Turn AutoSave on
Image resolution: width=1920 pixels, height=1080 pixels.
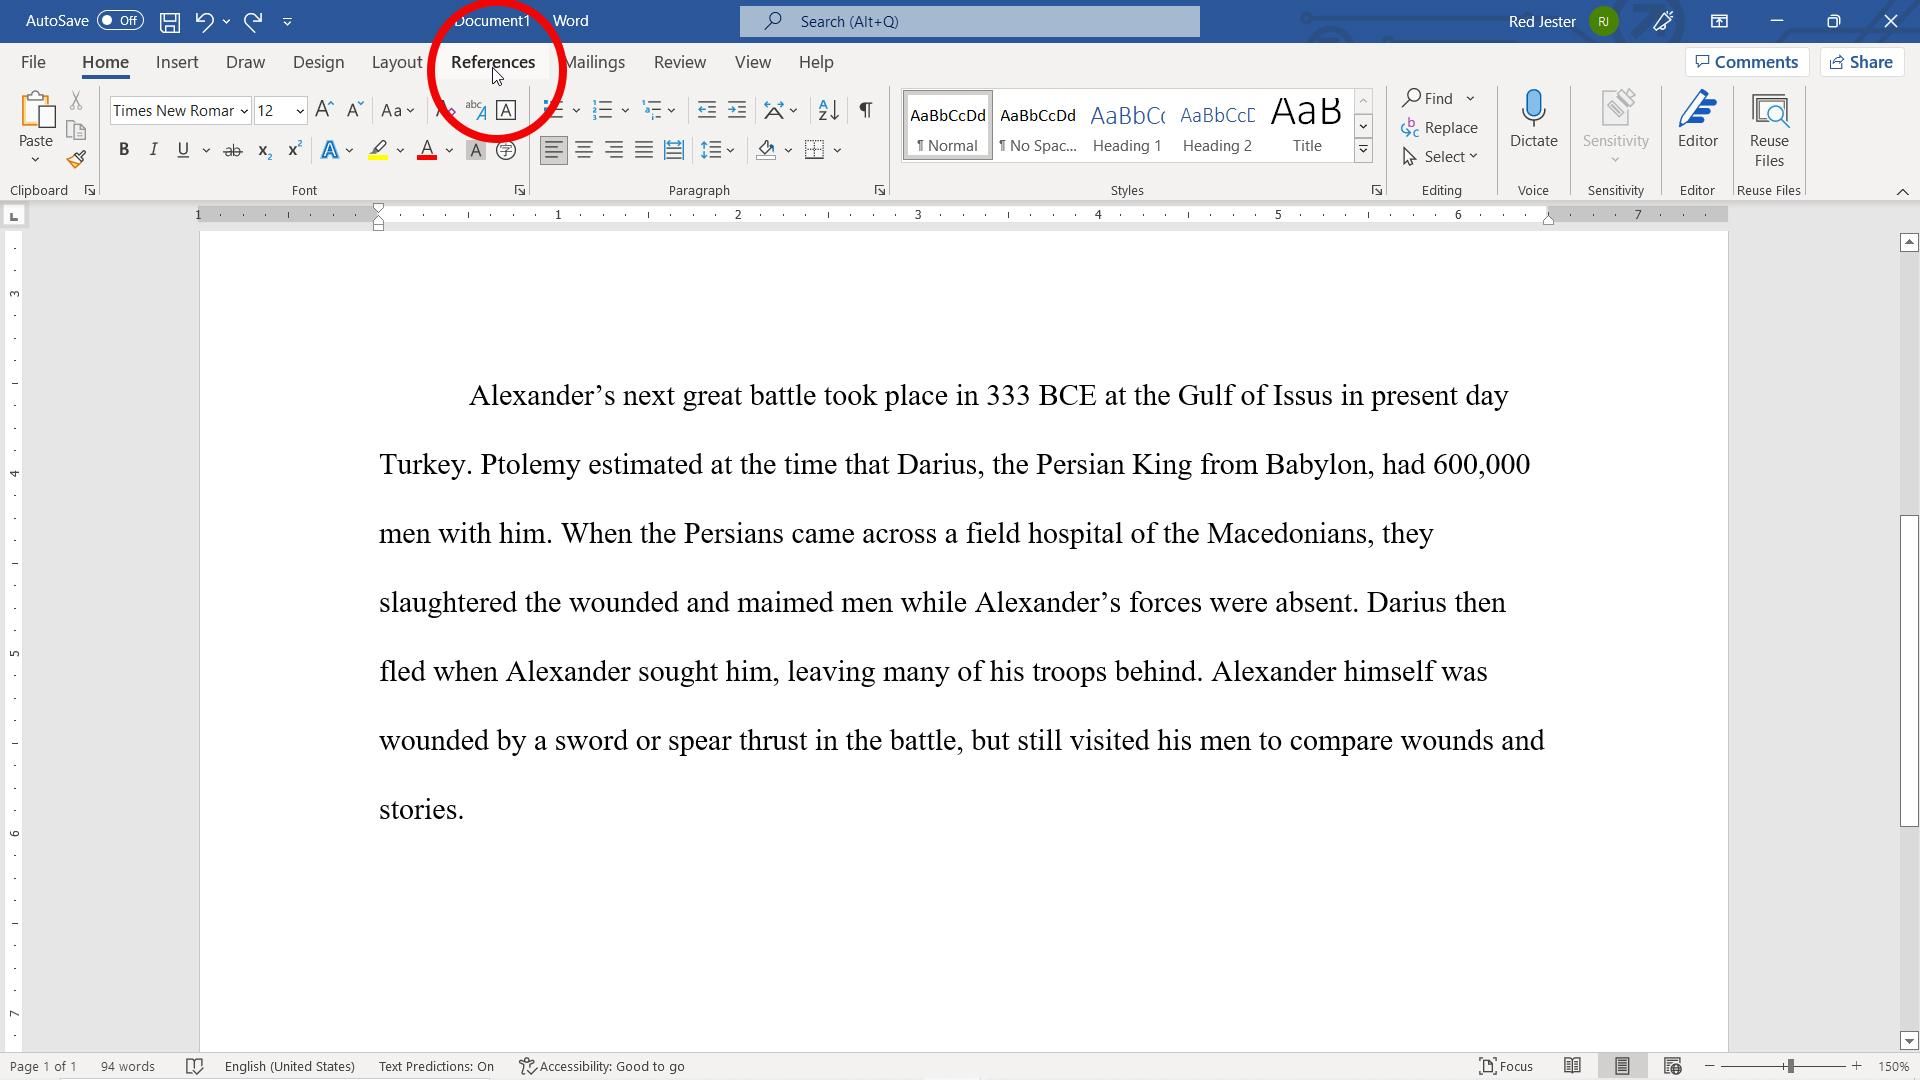(119, 20)
